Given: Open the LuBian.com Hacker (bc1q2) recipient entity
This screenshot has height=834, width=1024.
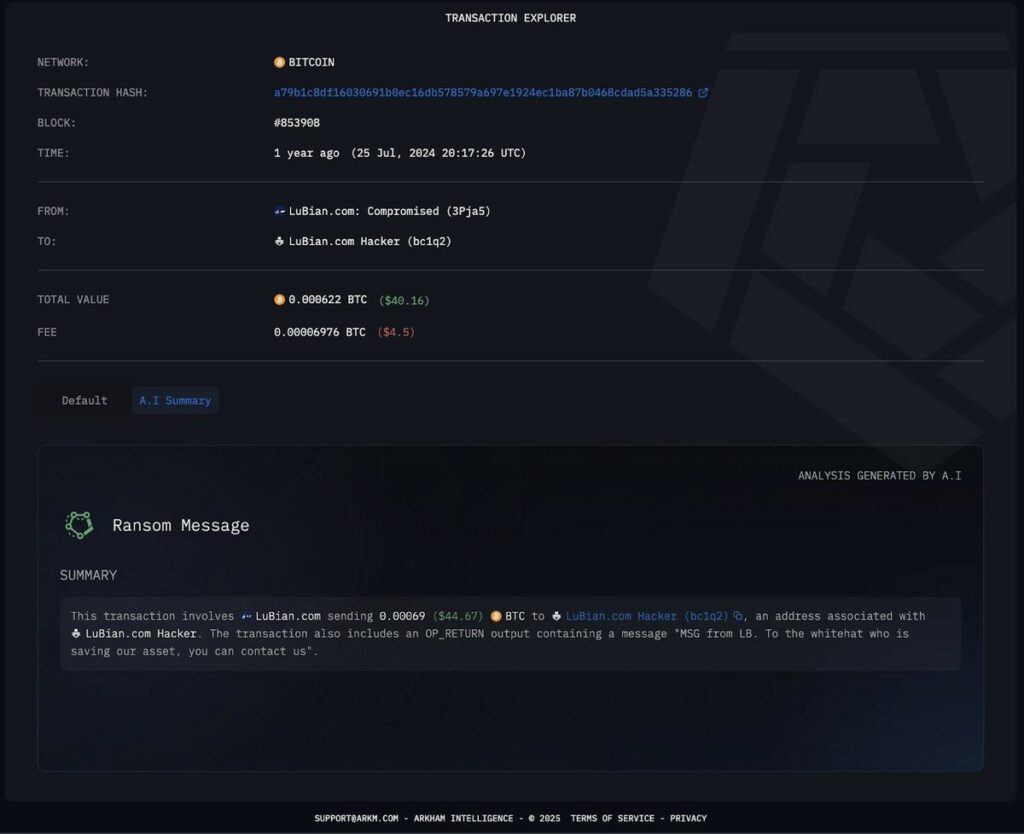Looking at the screenshot, I should (x=370, y=241).
